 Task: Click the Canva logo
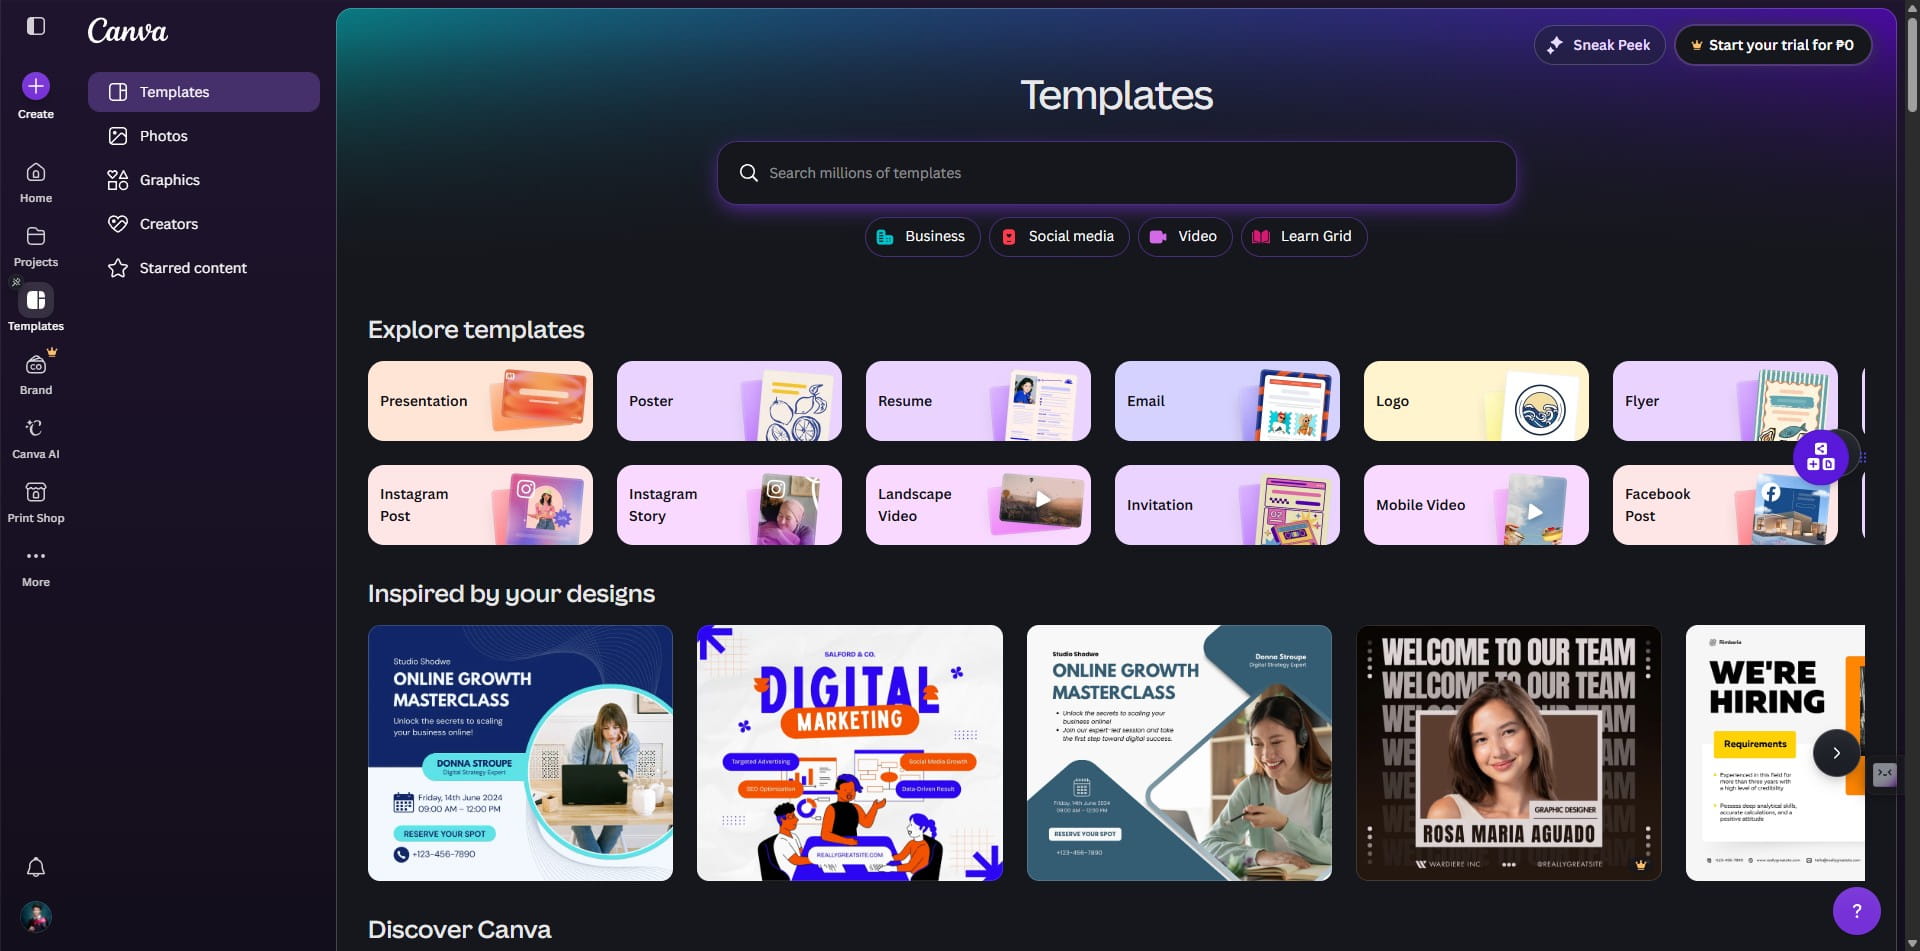click(x=127, y=31)
